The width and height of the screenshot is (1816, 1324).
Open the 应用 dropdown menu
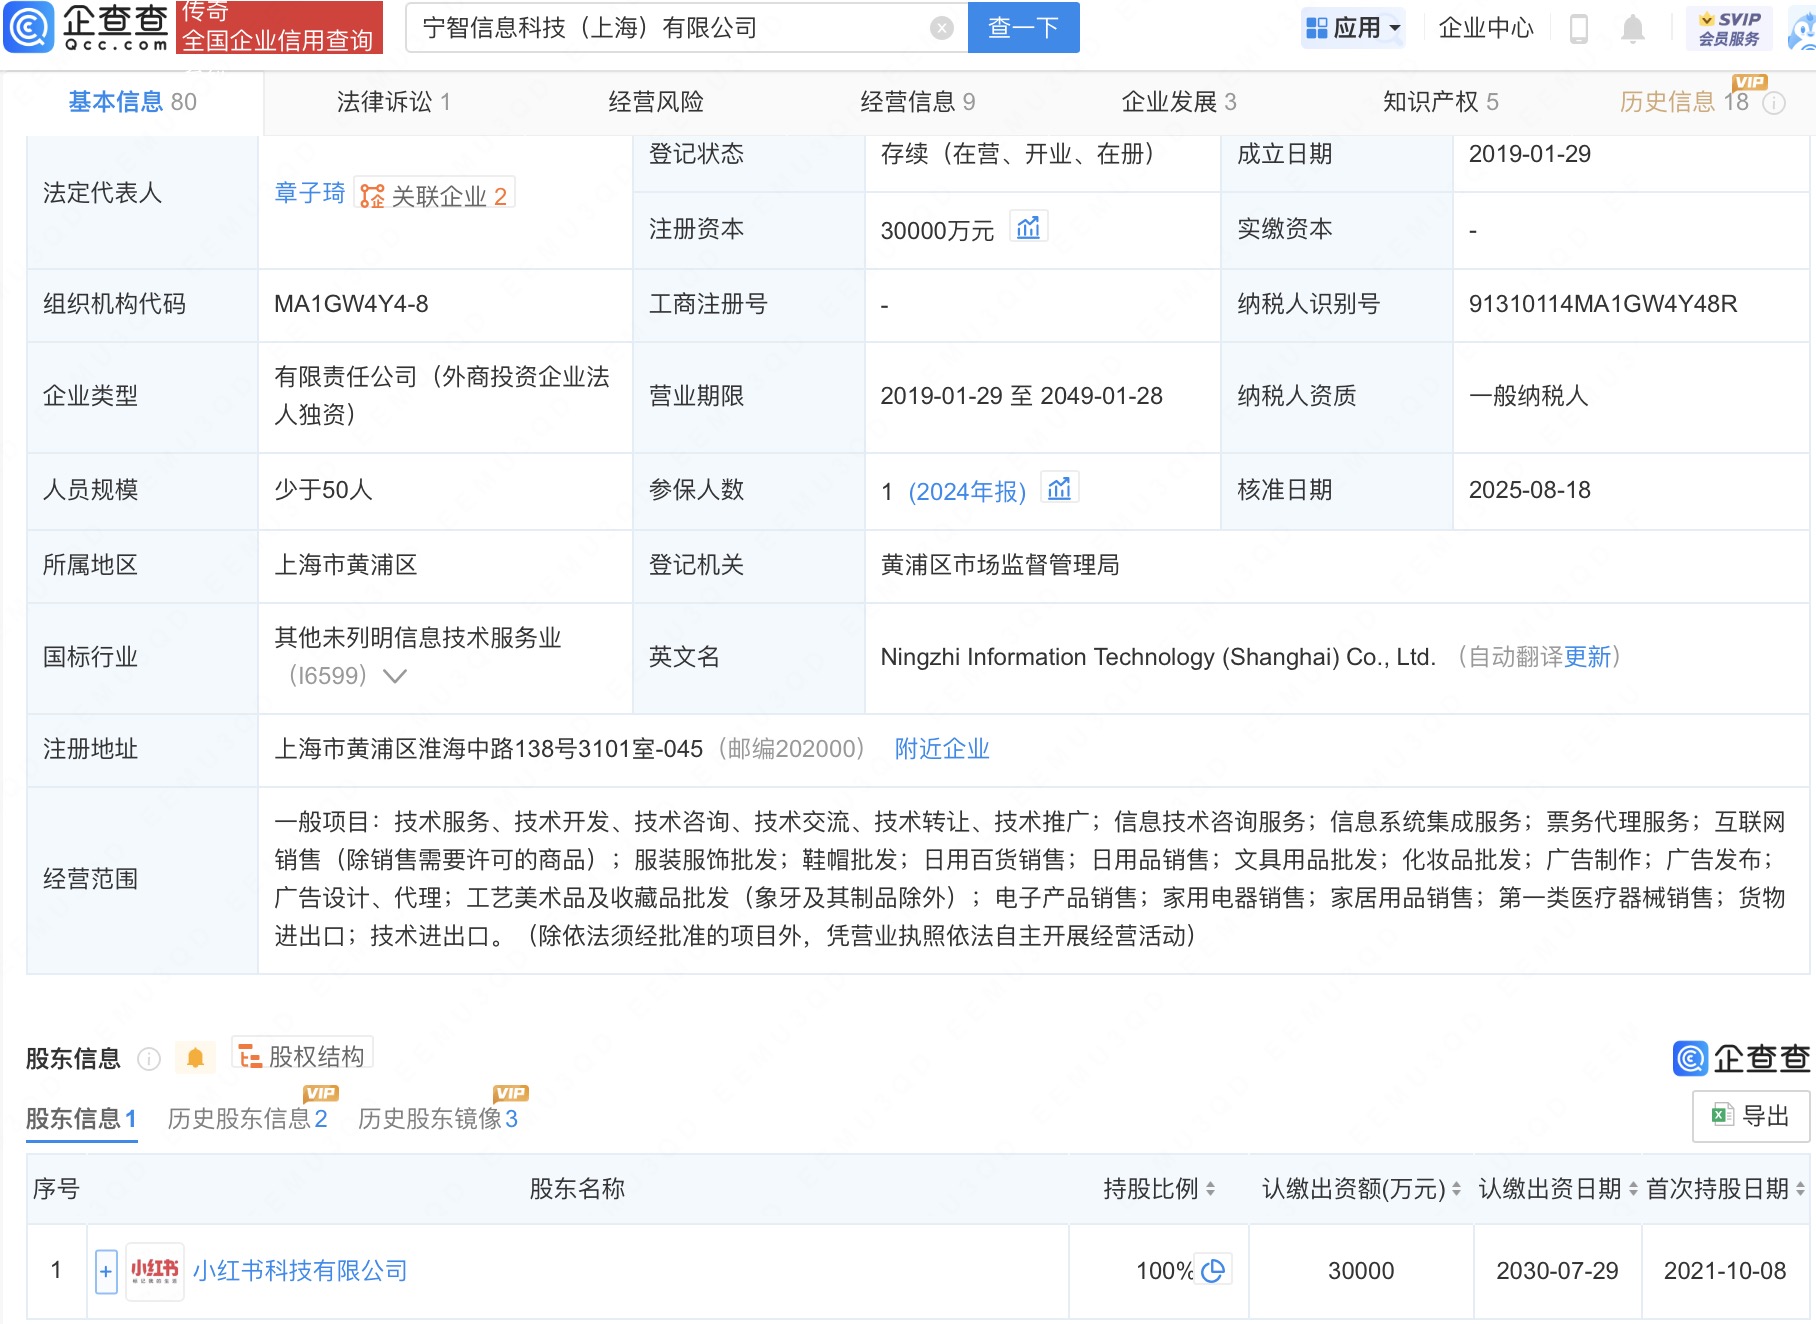tap(1354, 28)
